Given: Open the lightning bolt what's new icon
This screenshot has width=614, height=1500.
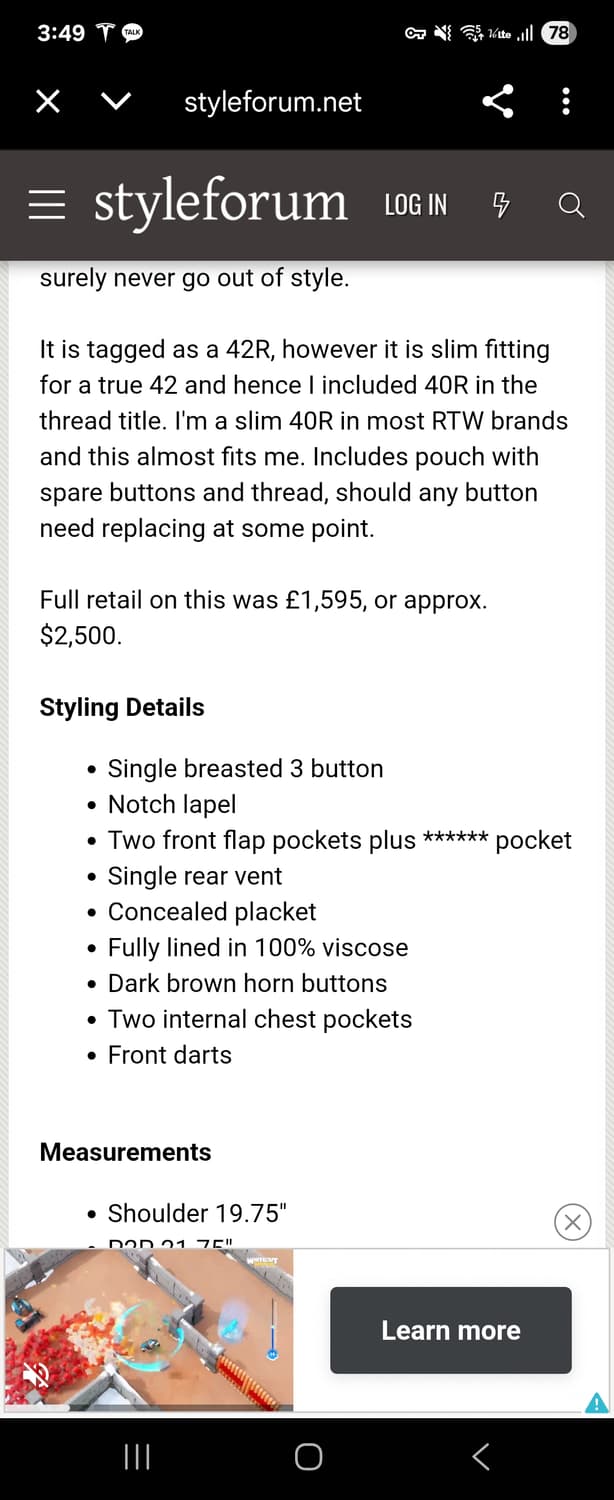Looking at the screenshot, I should tap(502, 205).
